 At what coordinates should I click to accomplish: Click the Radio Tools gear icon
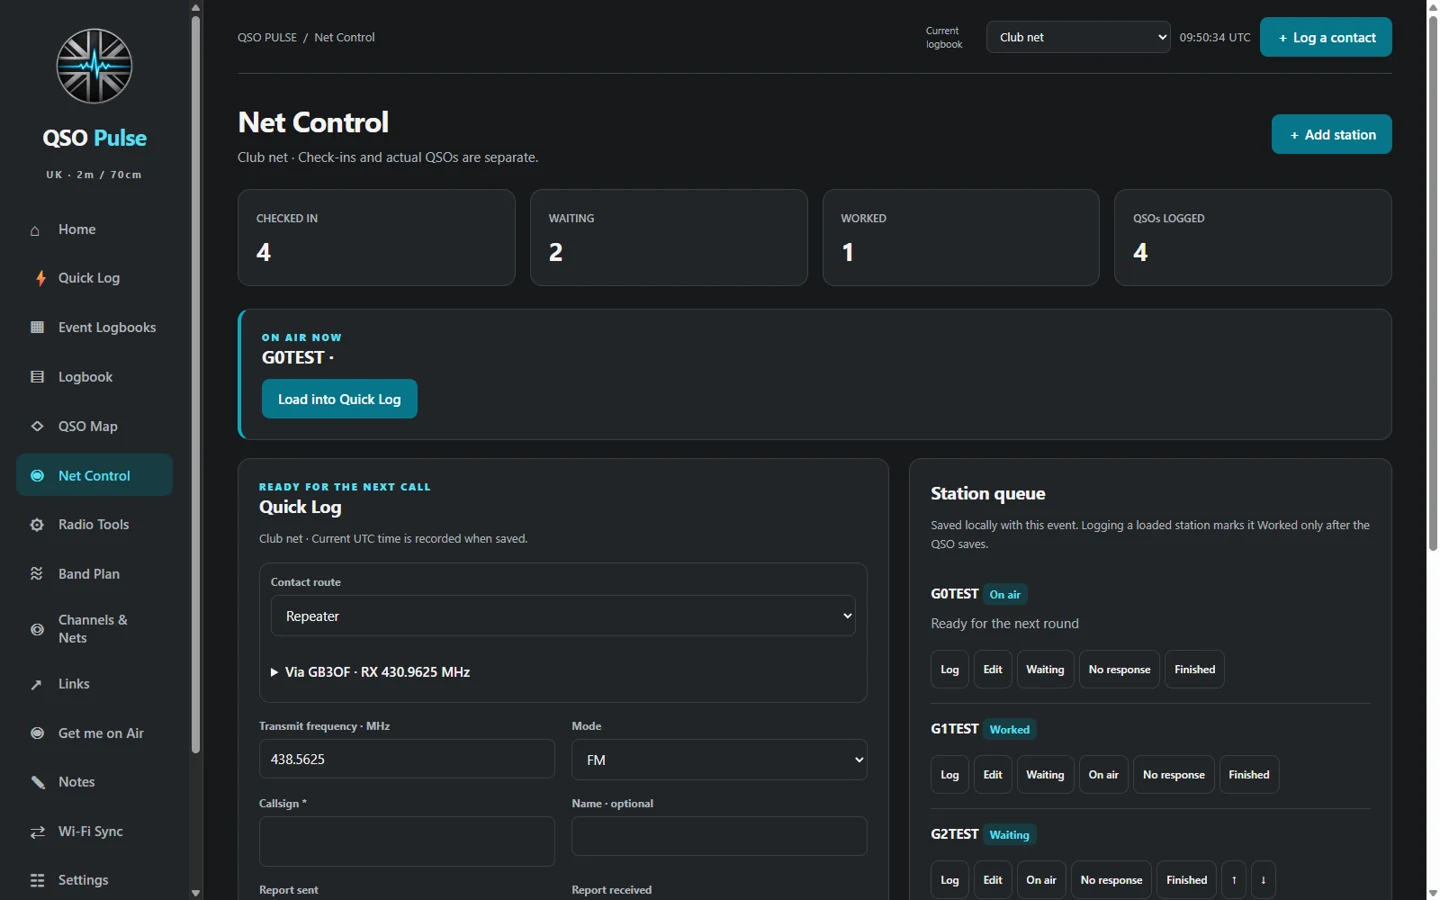click(x=37, y=525)
